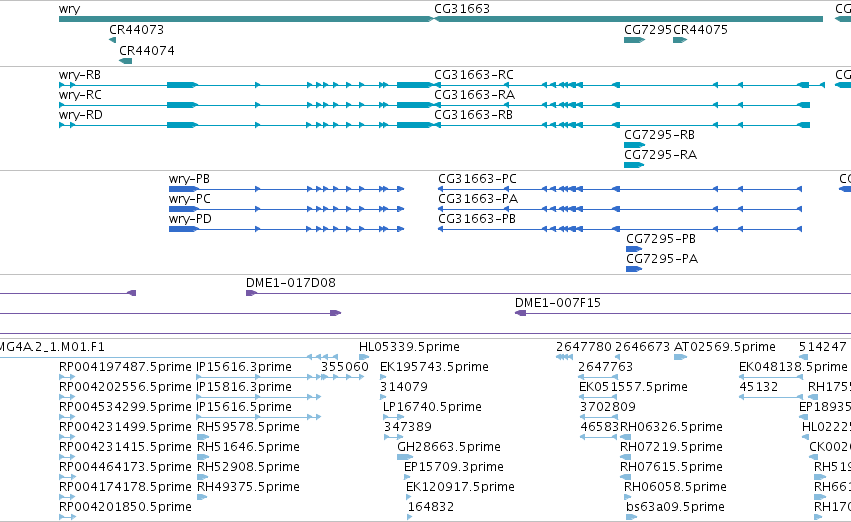Click the RH59578.5prime EST label
The width and height of the screenshot is (851, 522).
point(248,428)
